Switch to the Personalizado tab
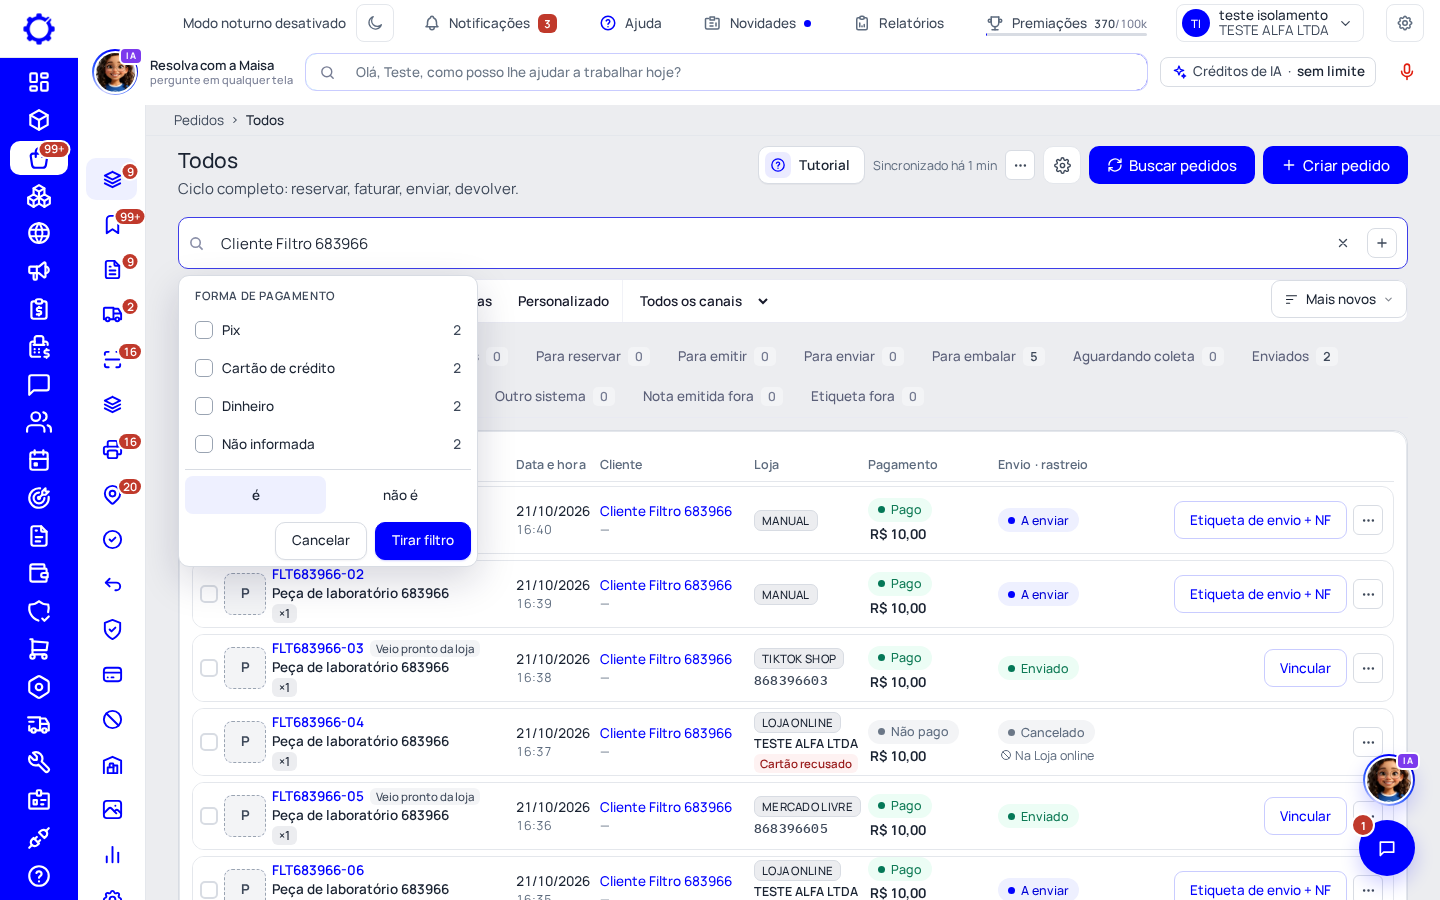The height and width of the screenshot is (900, 1440). point(563,301)
